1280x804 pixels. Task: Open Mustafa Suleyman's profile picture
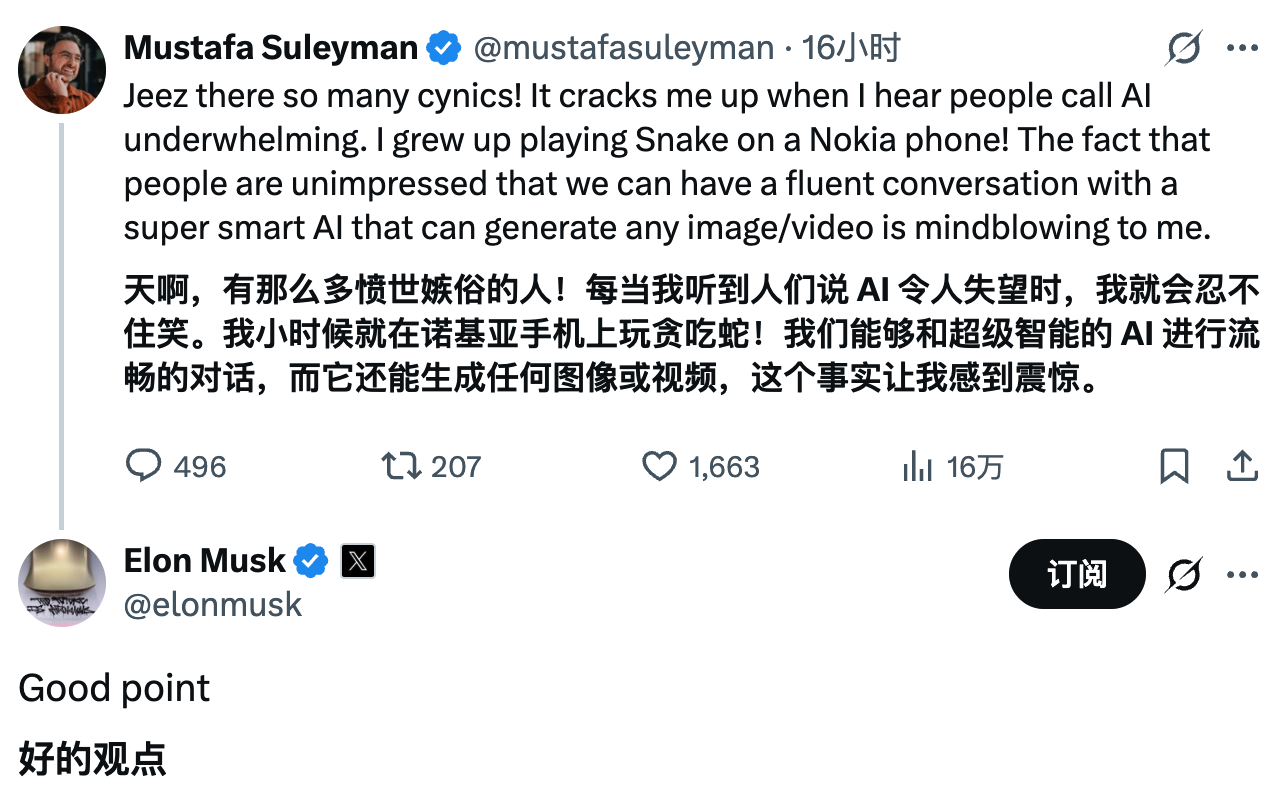[62, 70]
